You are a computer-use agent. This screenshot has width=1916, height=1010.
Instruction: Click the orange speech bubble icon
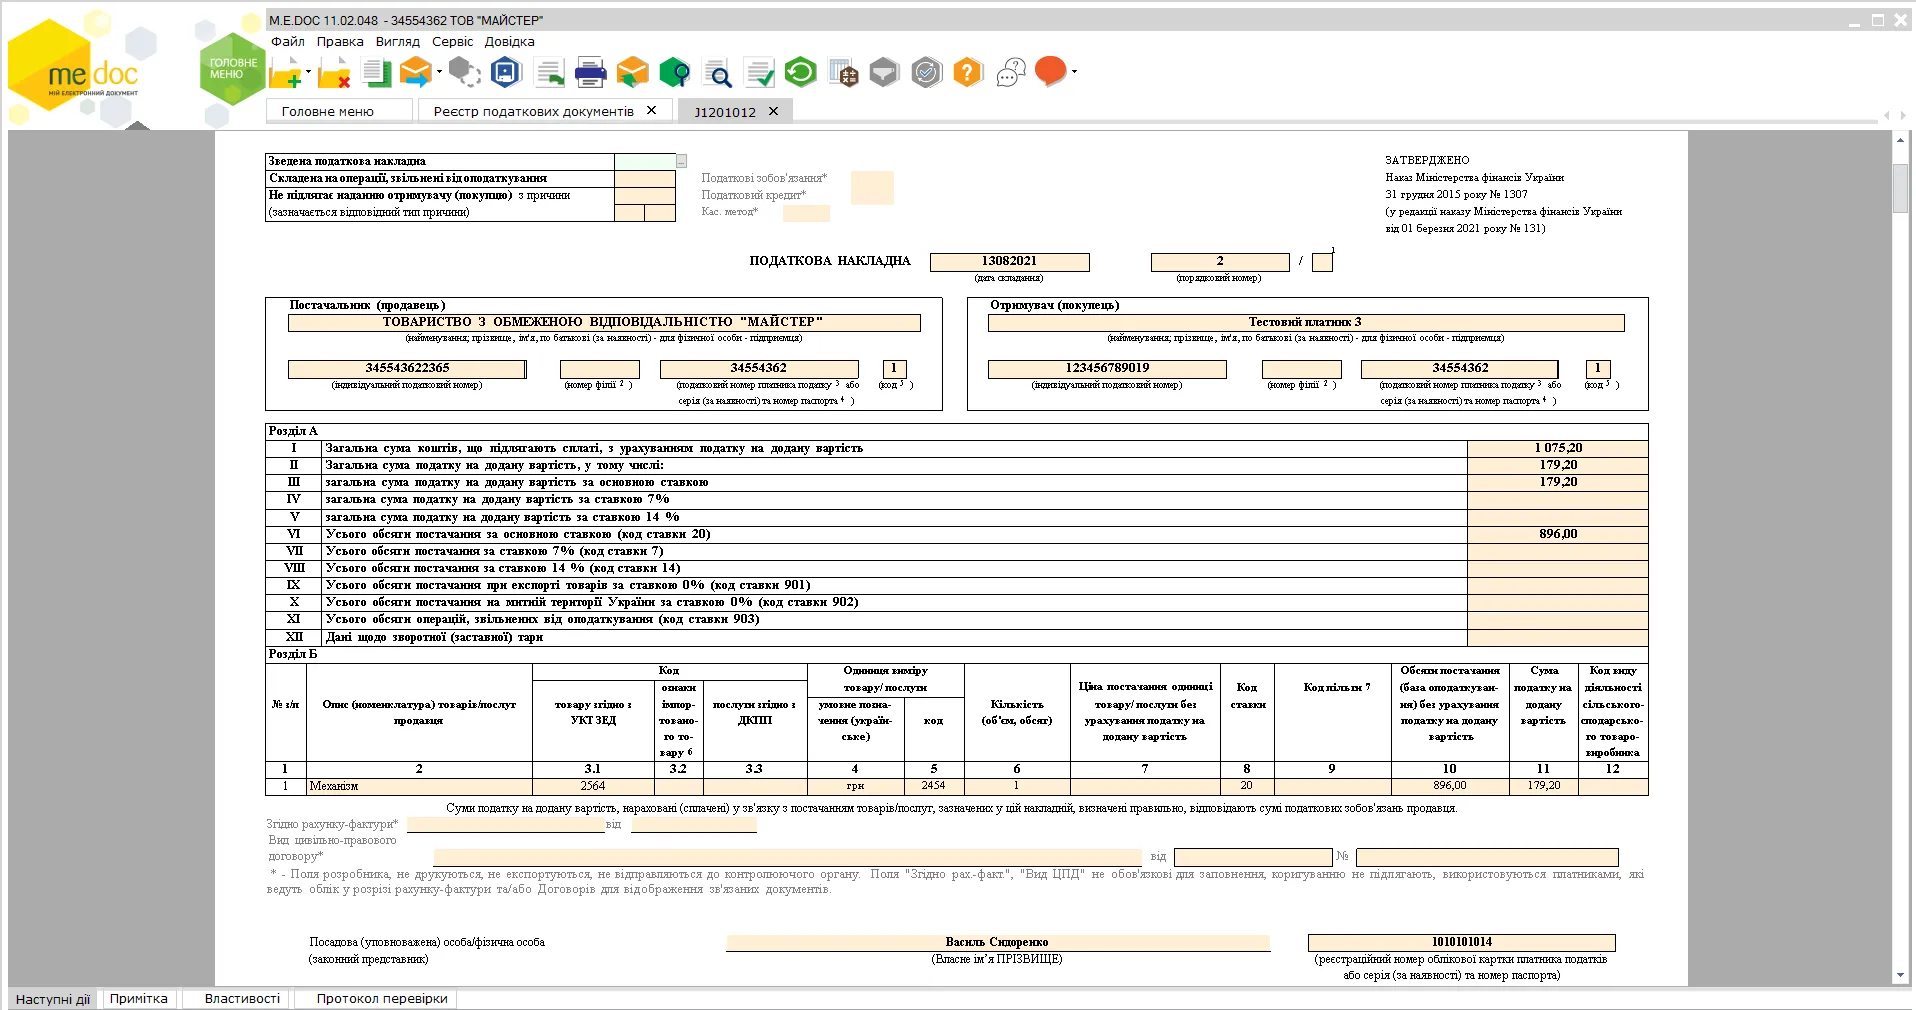click(1050, 72)
